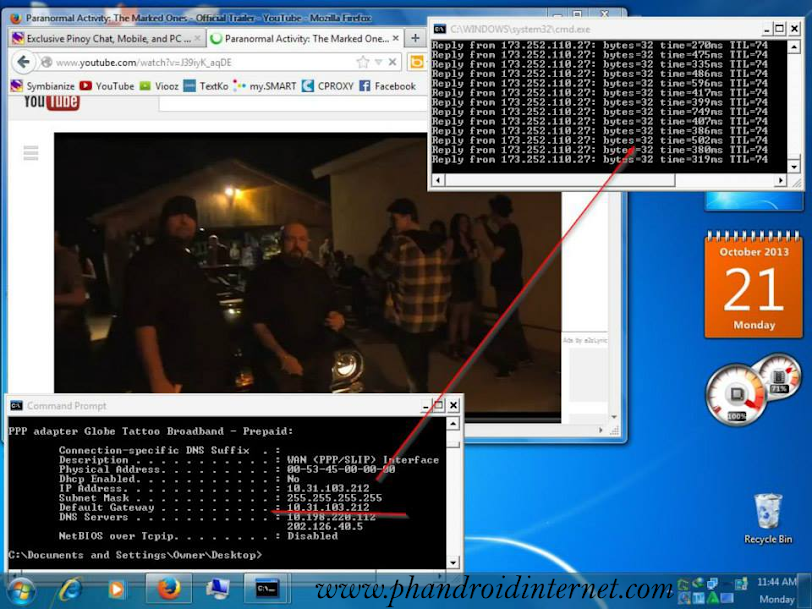Image resolution: width=812 pixels, height=609 pixels.
Task: Open the Windows Start orb
Action: click(21, 592)
